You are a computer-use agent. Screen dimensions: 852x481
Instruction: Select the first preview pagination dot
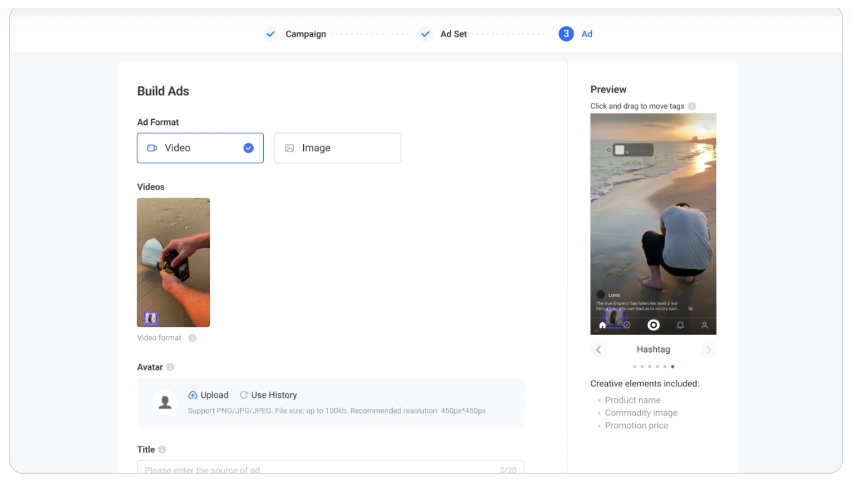(634, 367)
